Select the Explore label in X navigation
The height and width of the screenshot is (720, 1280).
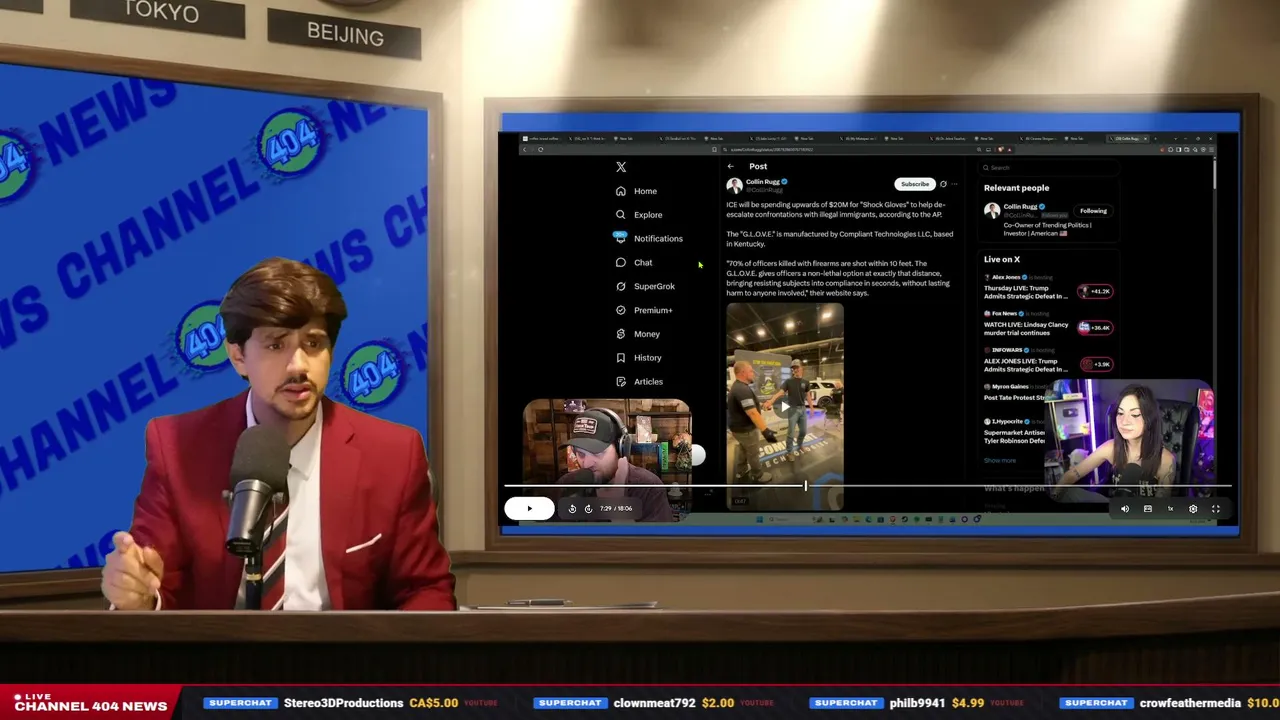pos(648,215)
